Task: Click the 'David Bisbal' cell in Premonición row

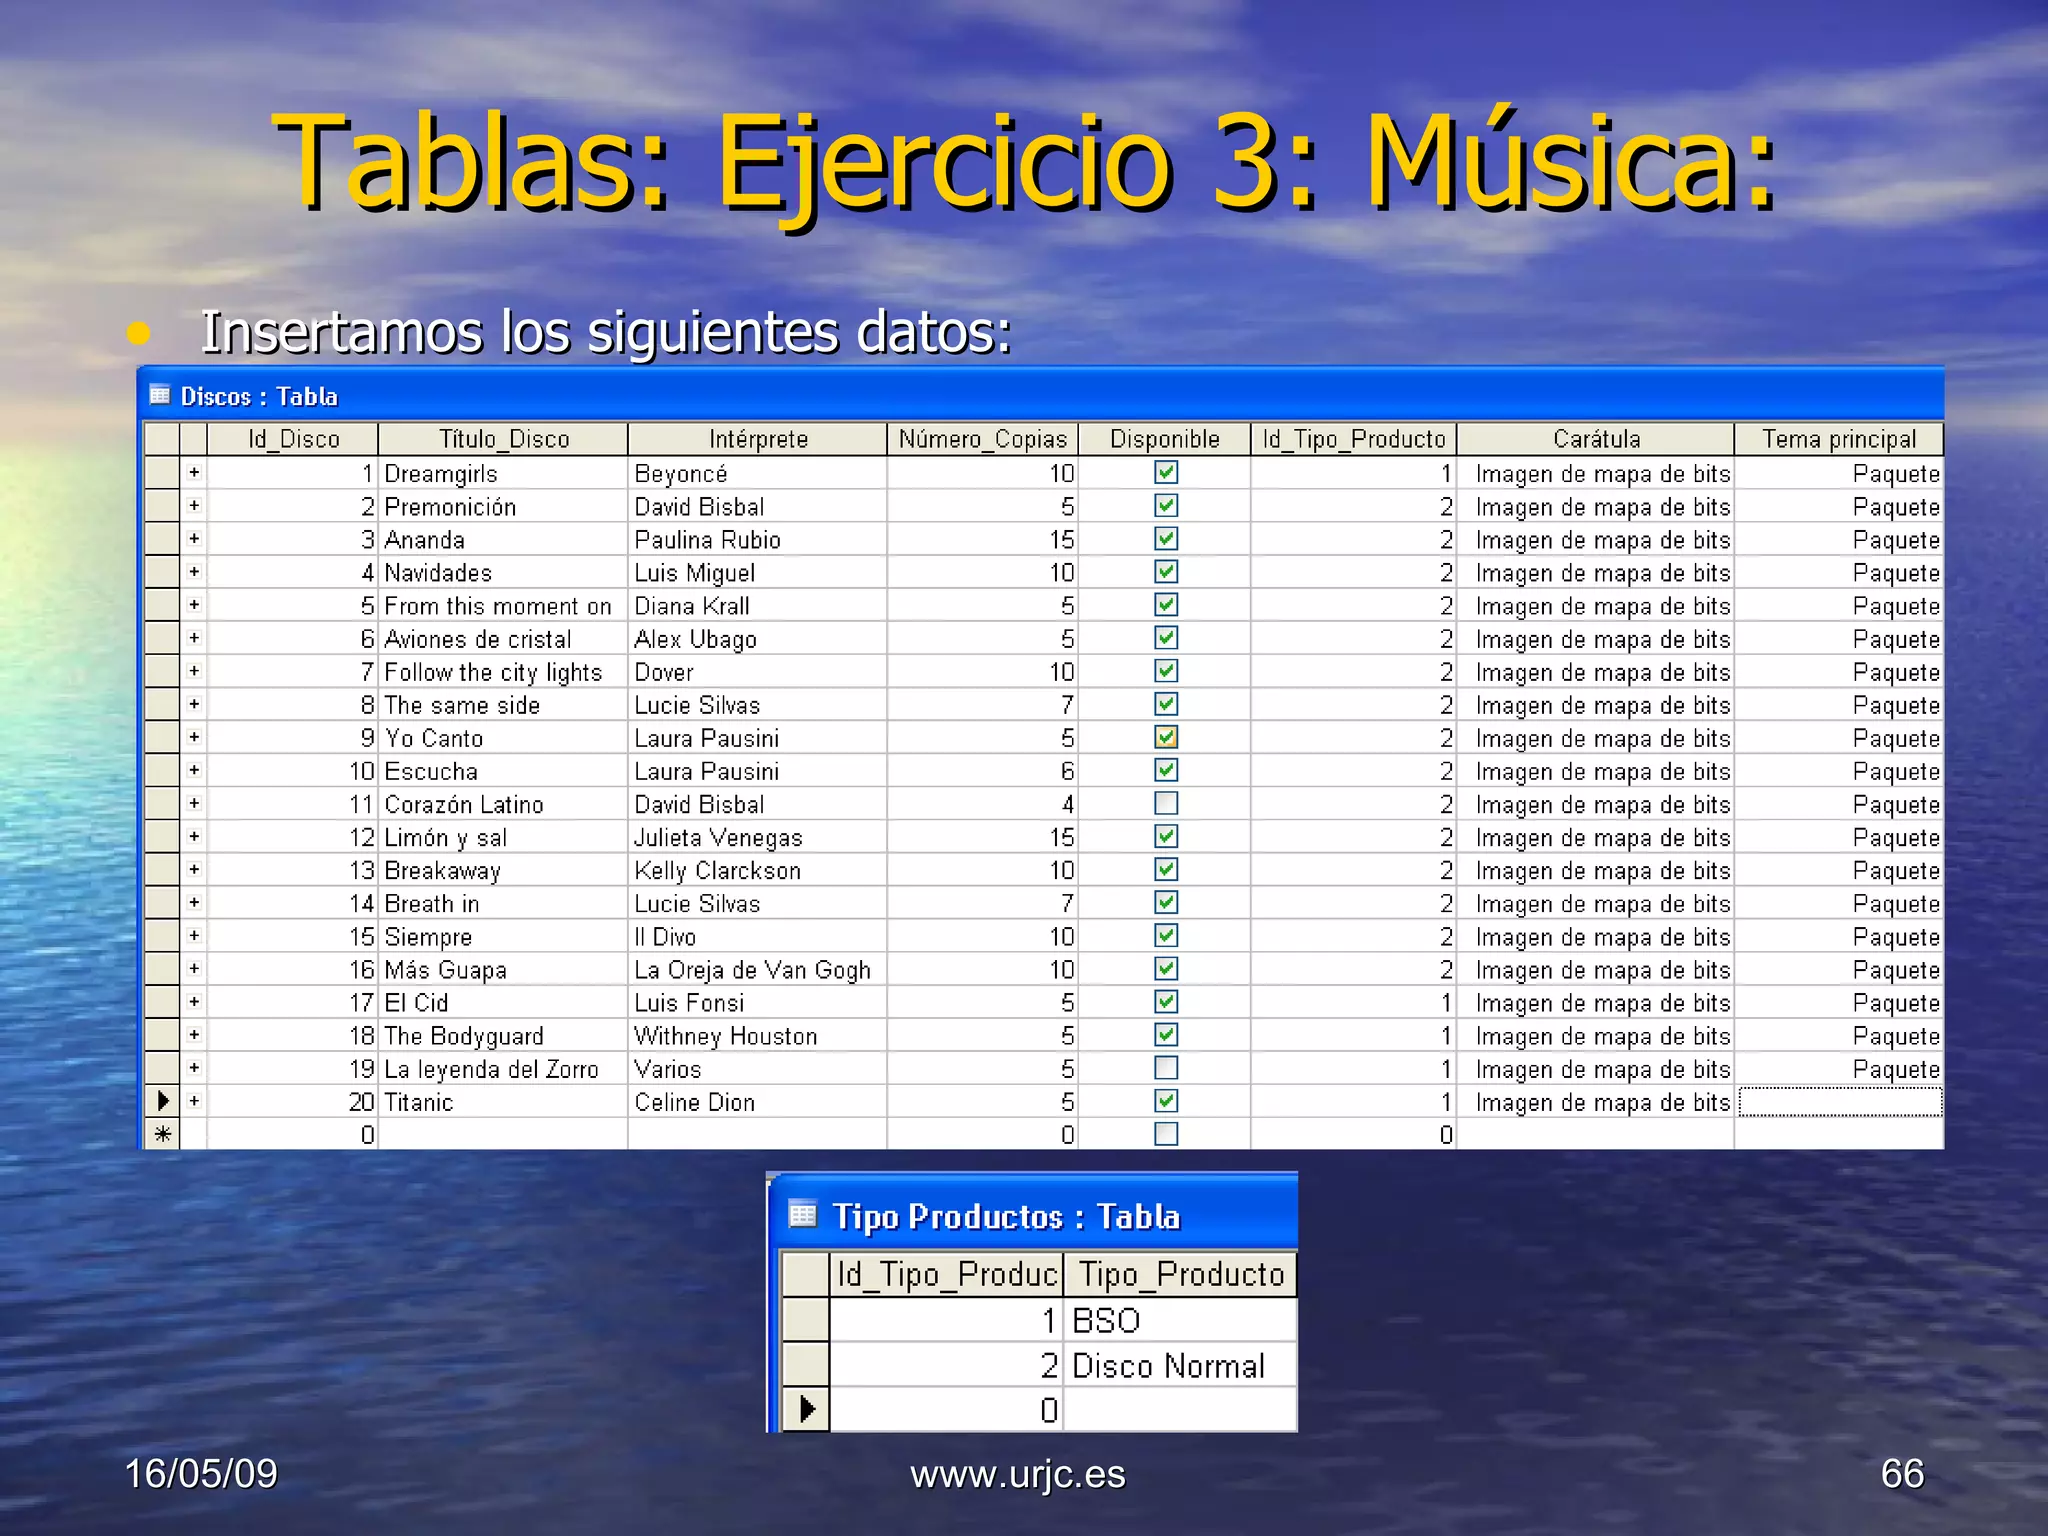Action: click(x=757, y=506)
